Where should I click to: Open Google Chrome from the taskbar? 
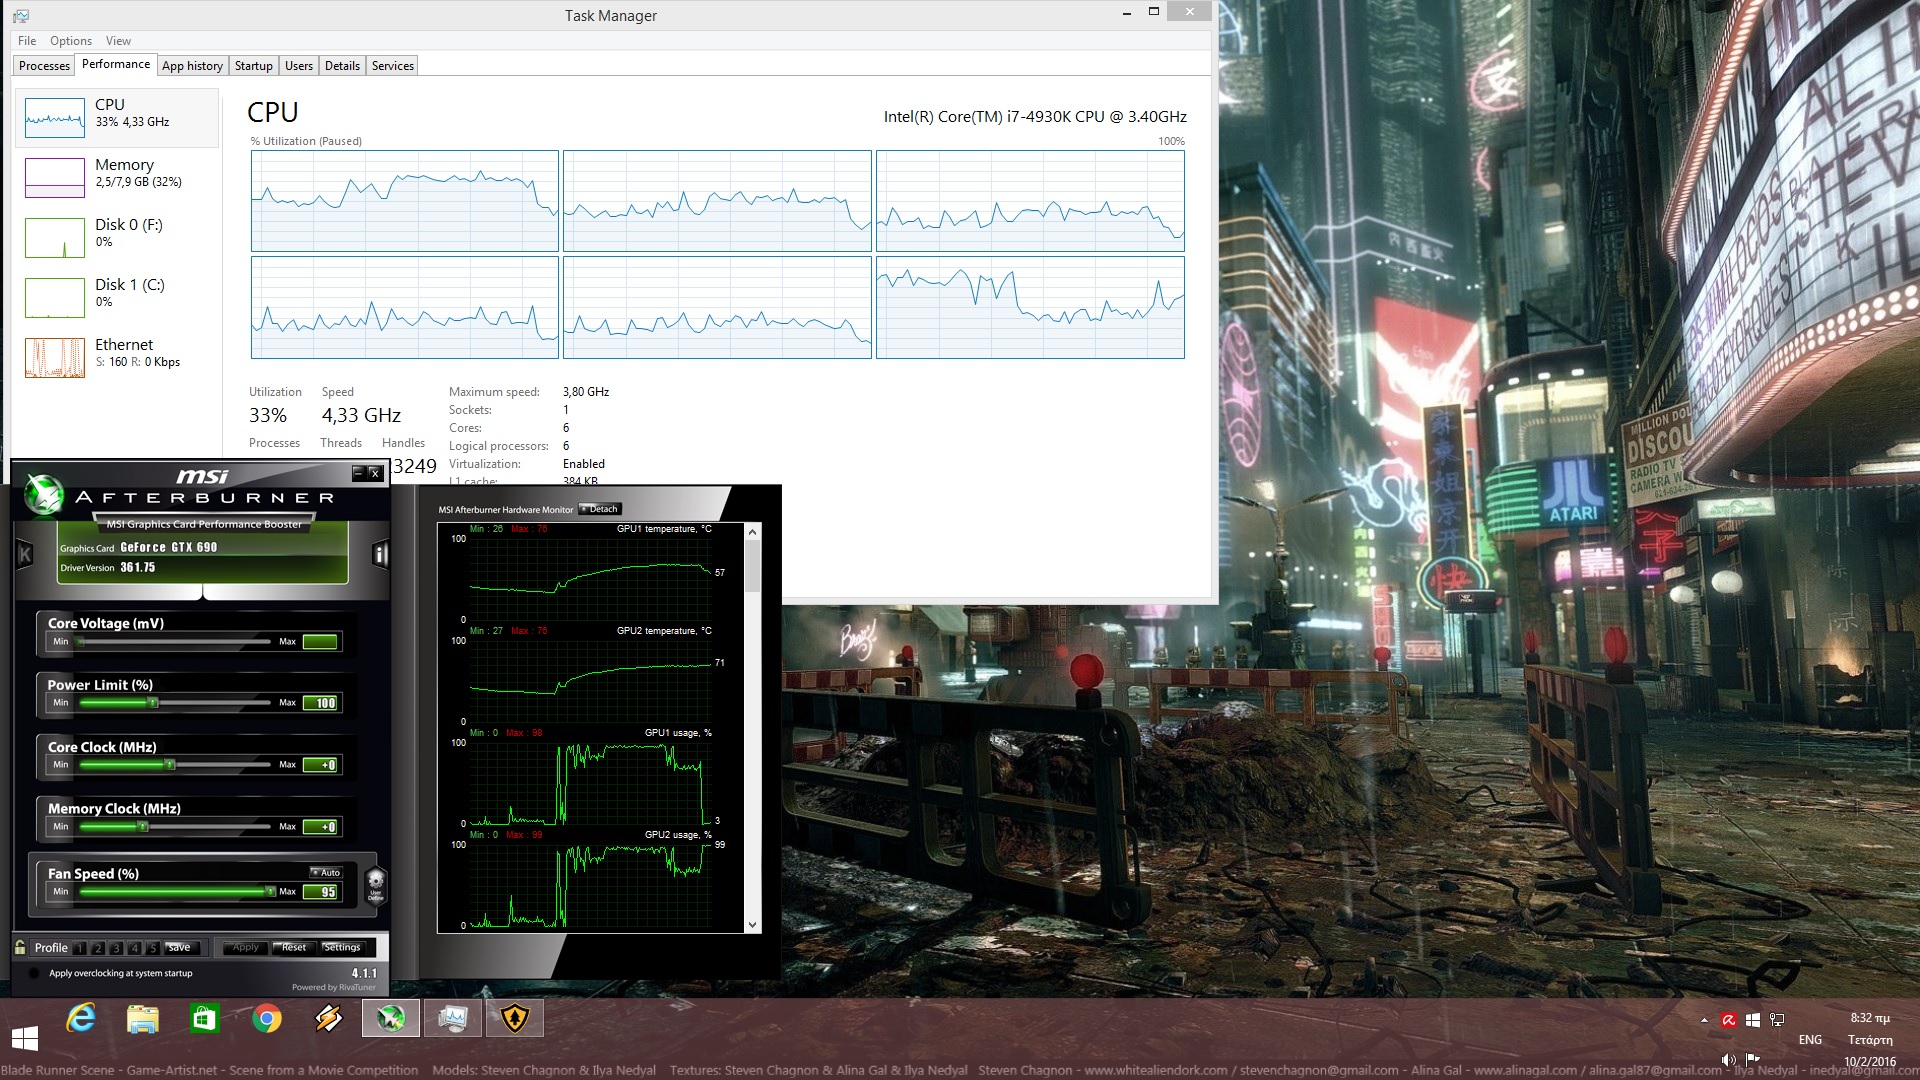pos(267,1018)
